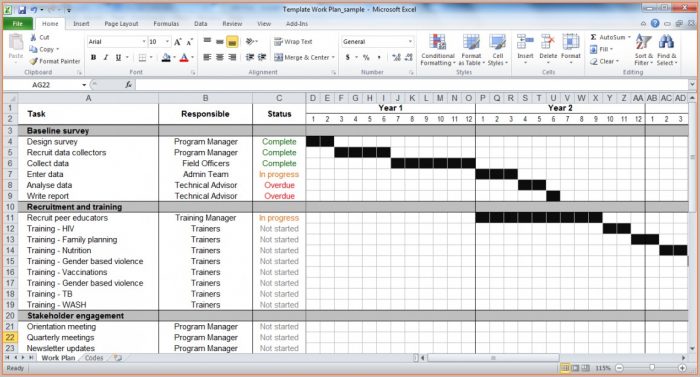Apply Accounting dollar format

pos(347,57)
